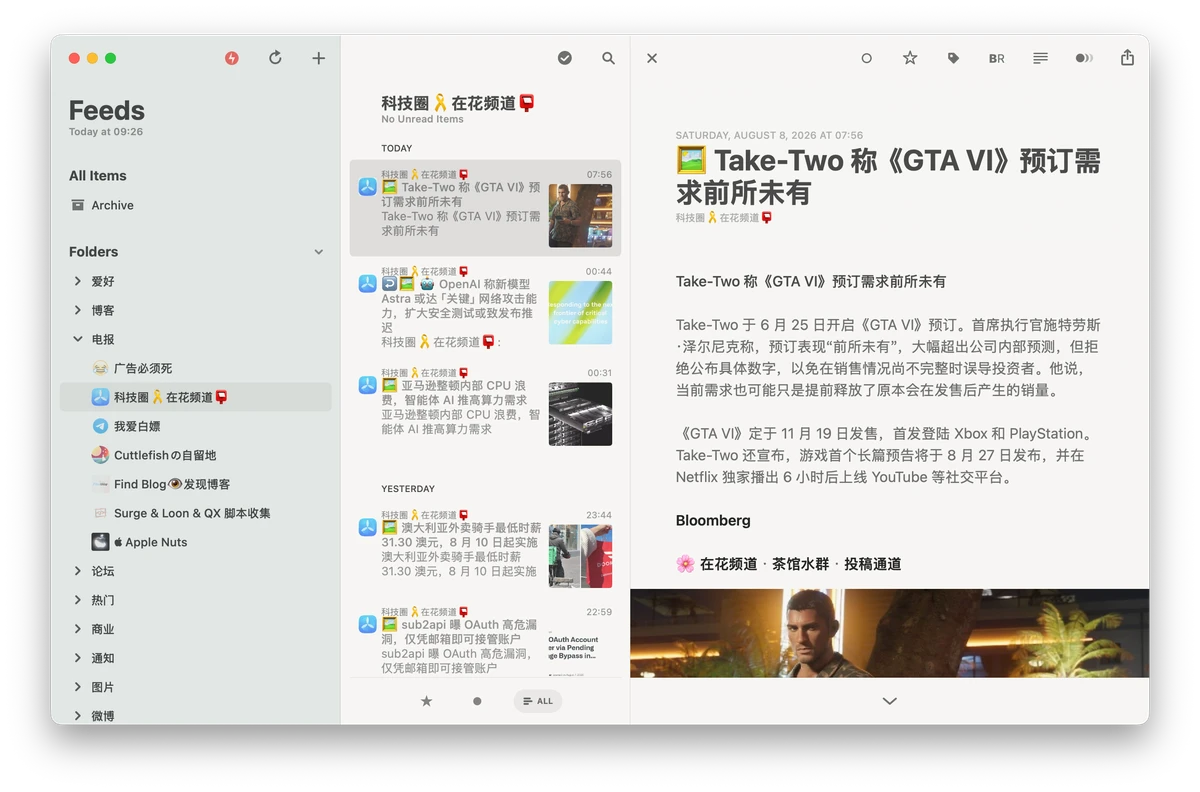Click the Take-Two article headline
The width and height of the screenshot is (1200, 792).
(888, 176)
